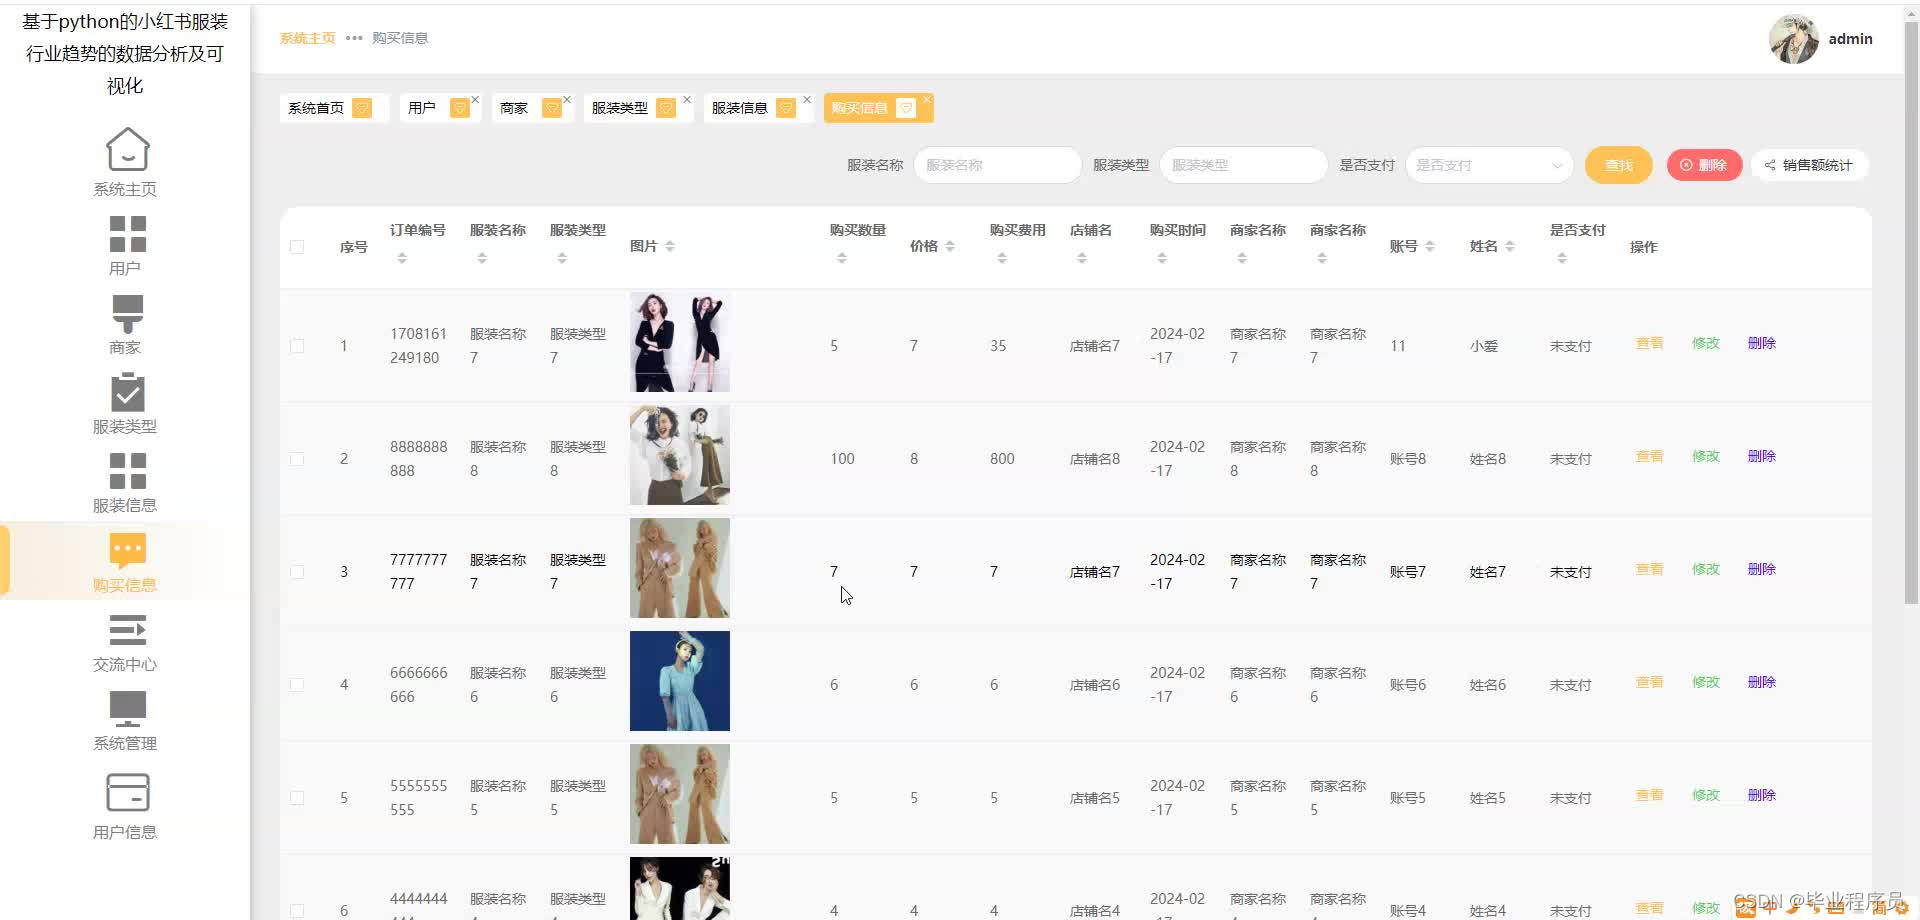Open the 是否支付 filter dropdown
The height and width of the screenshot is (920, 1920).
click(x=1489, y=165)
